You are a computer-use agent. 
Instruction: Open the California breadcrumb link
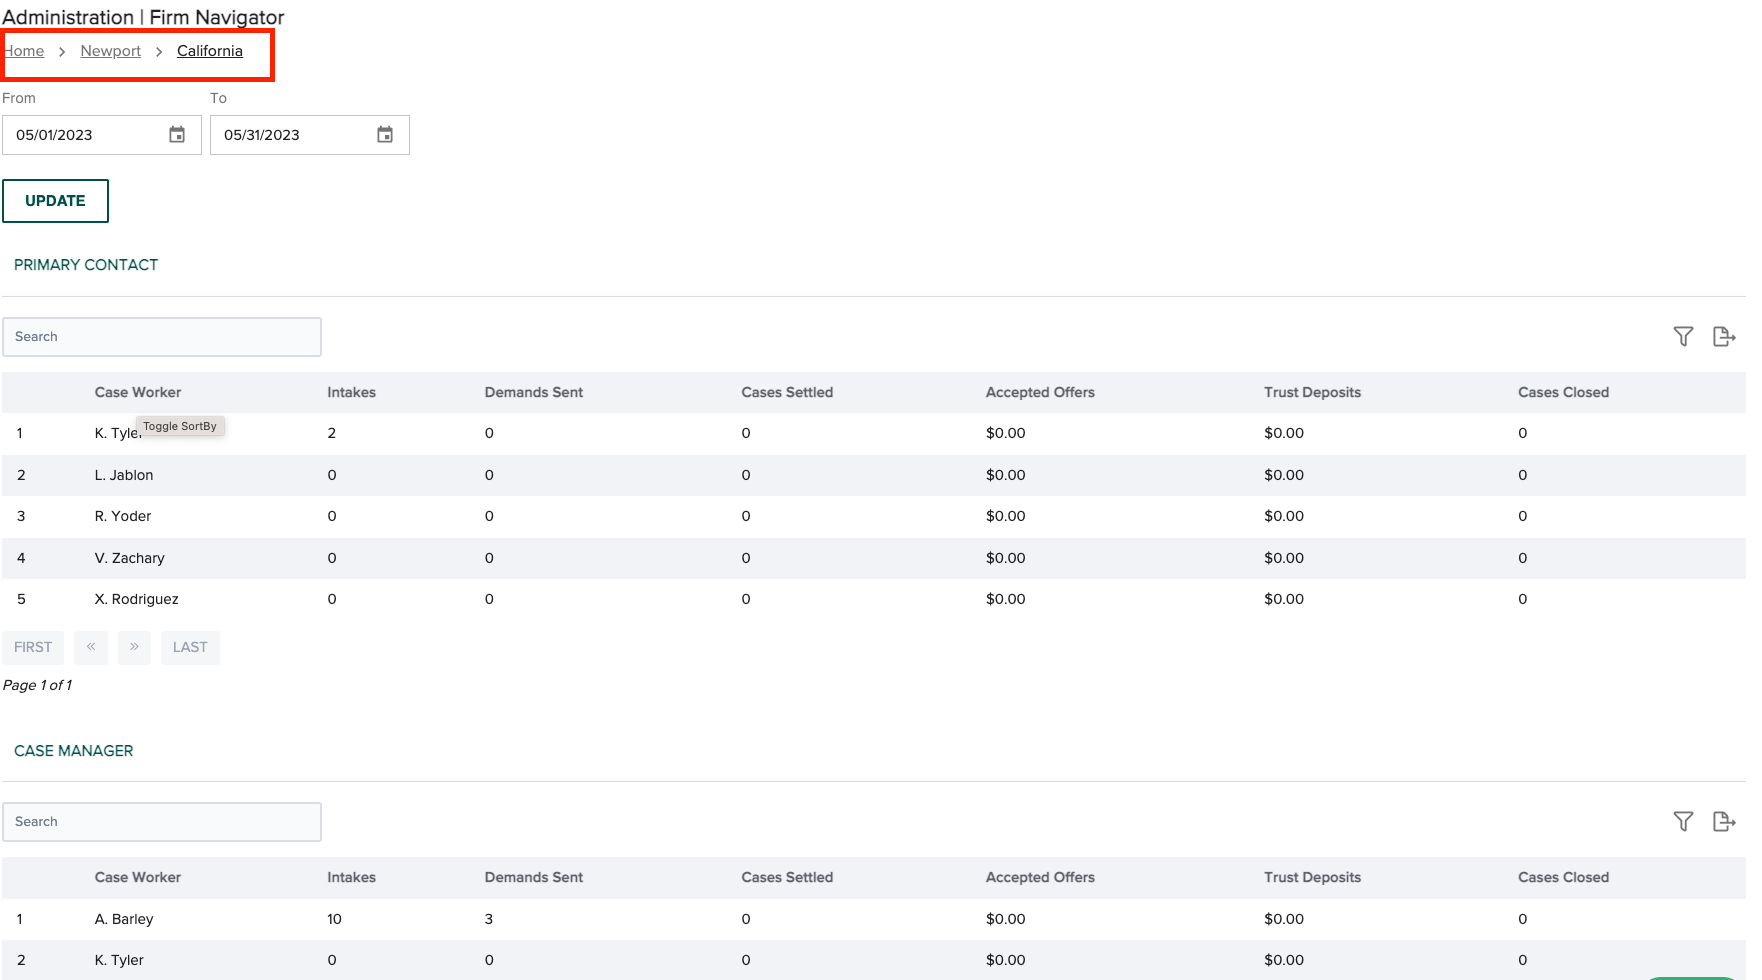pyautogui.click(x=210, y=51)
